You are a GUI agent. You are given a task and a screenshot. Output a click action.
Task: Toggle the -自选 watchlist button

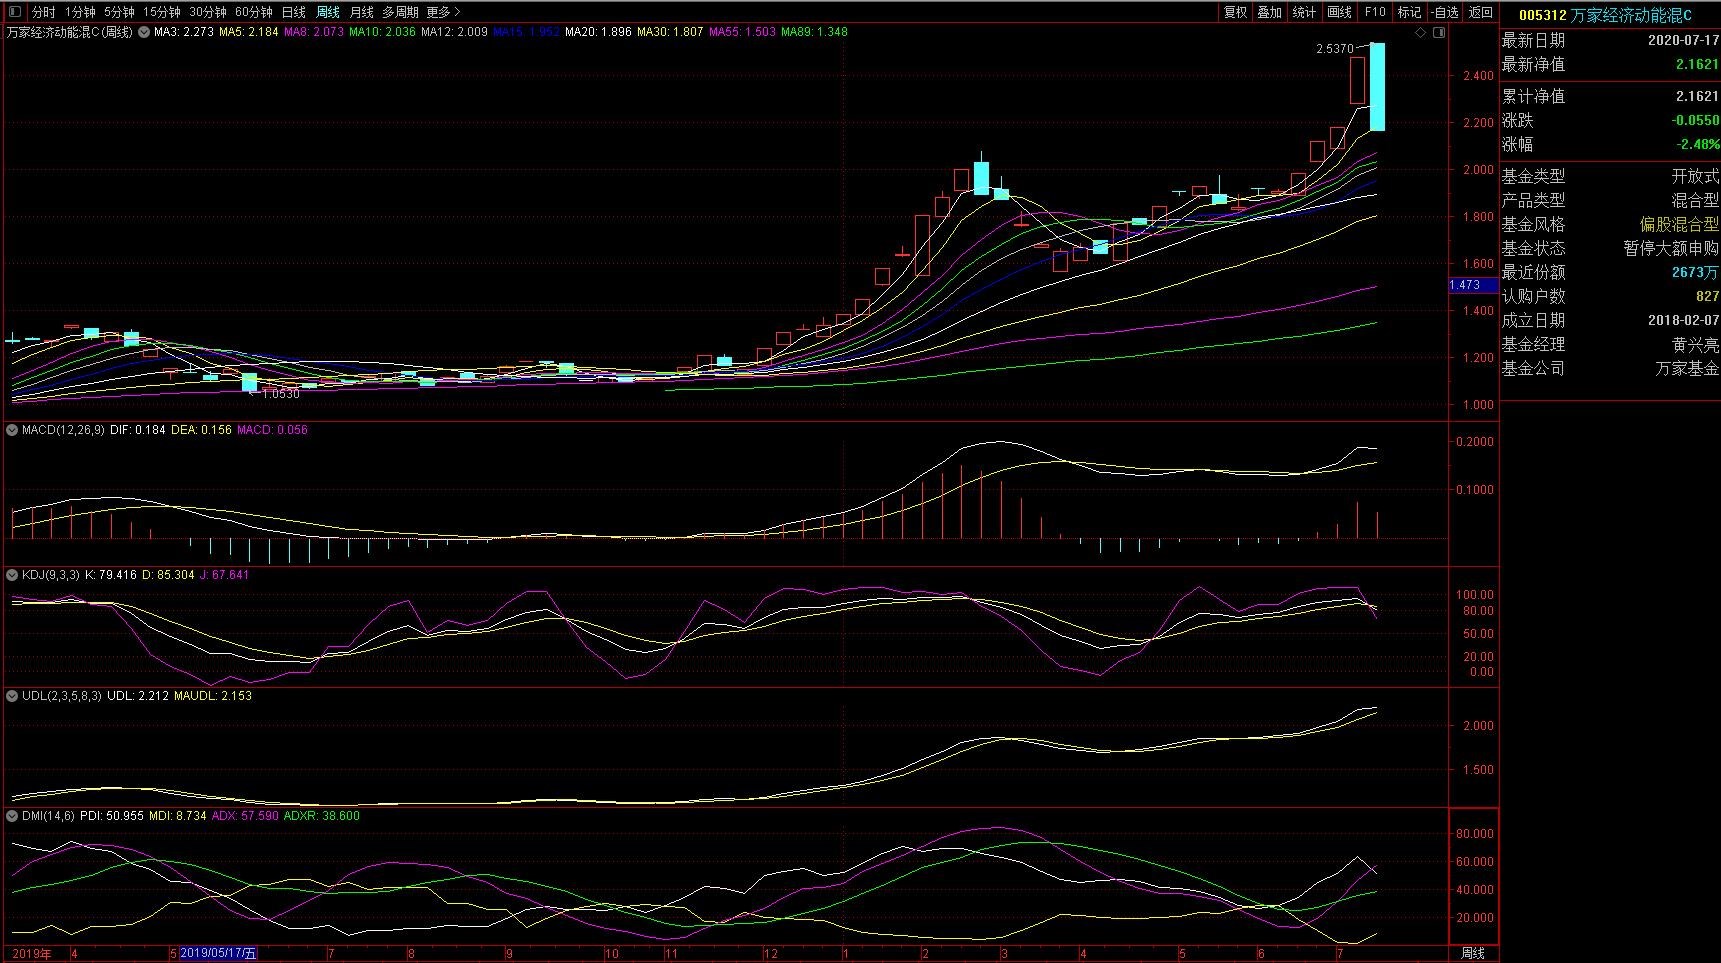1445,12
